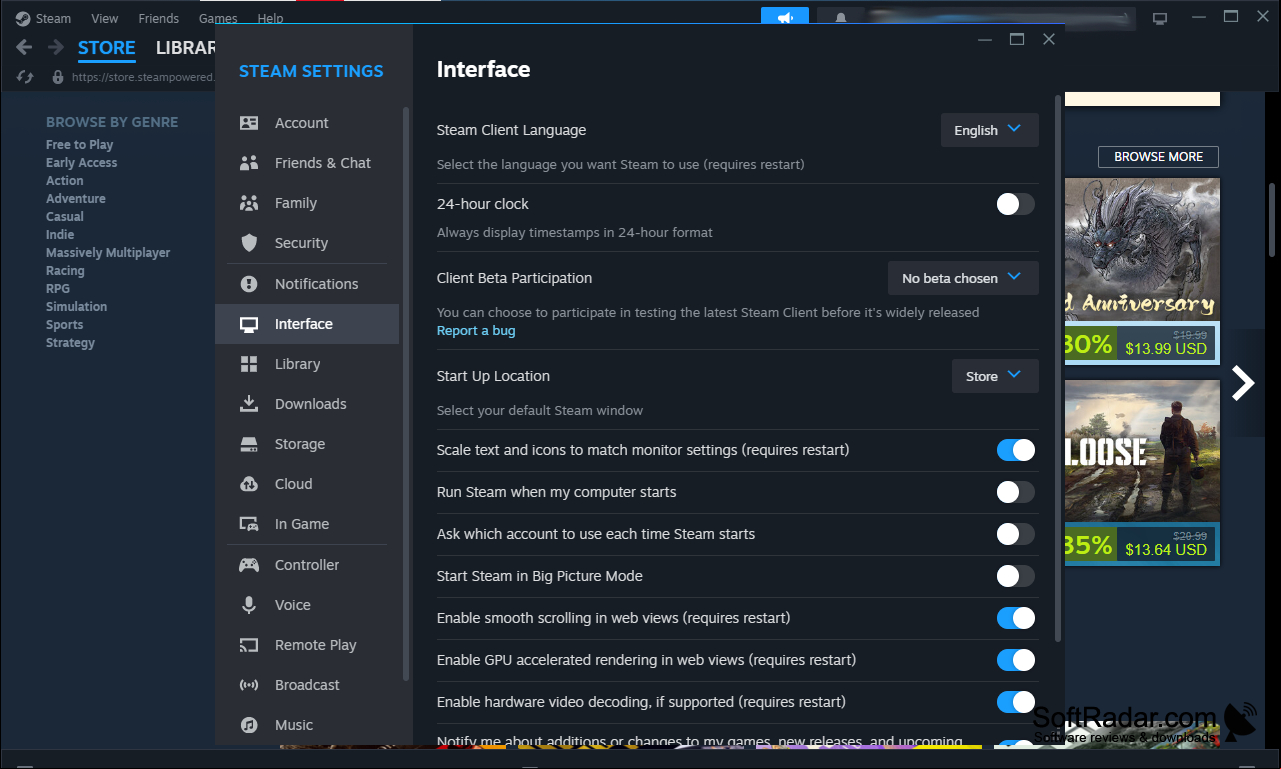Viewport: 1281px width, 769px height.
Task: Click the Friends & Chat people icon
Action: click(249, 163)
